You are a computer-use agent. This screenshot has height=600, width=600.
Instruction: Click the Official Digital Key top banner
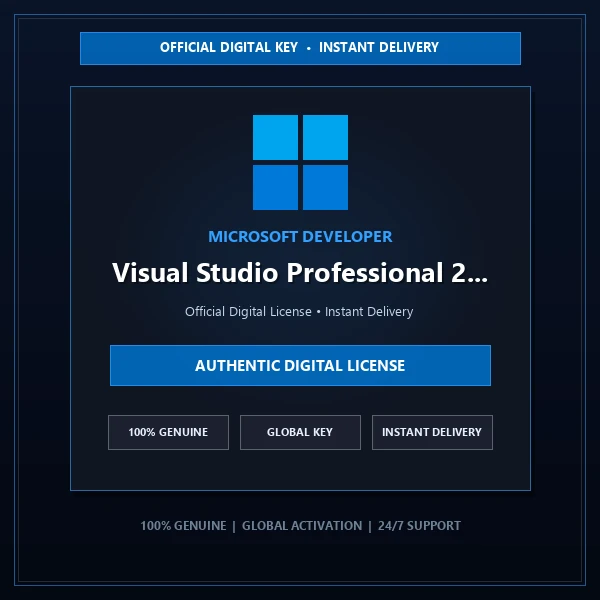[x=300, y=49]
